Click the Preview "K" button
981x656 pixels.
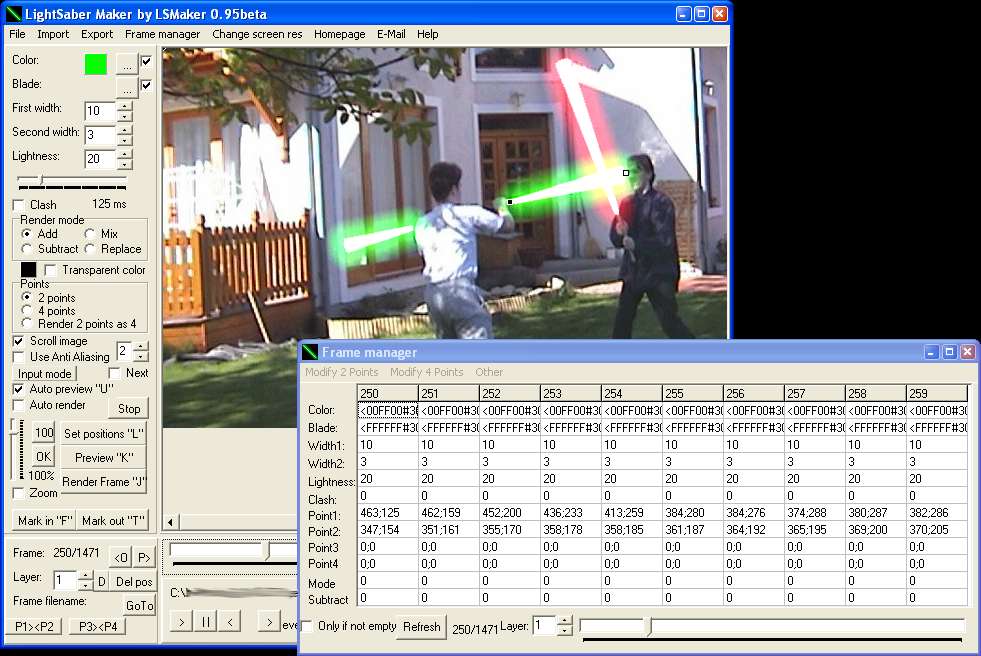click(x=104, y=457)
